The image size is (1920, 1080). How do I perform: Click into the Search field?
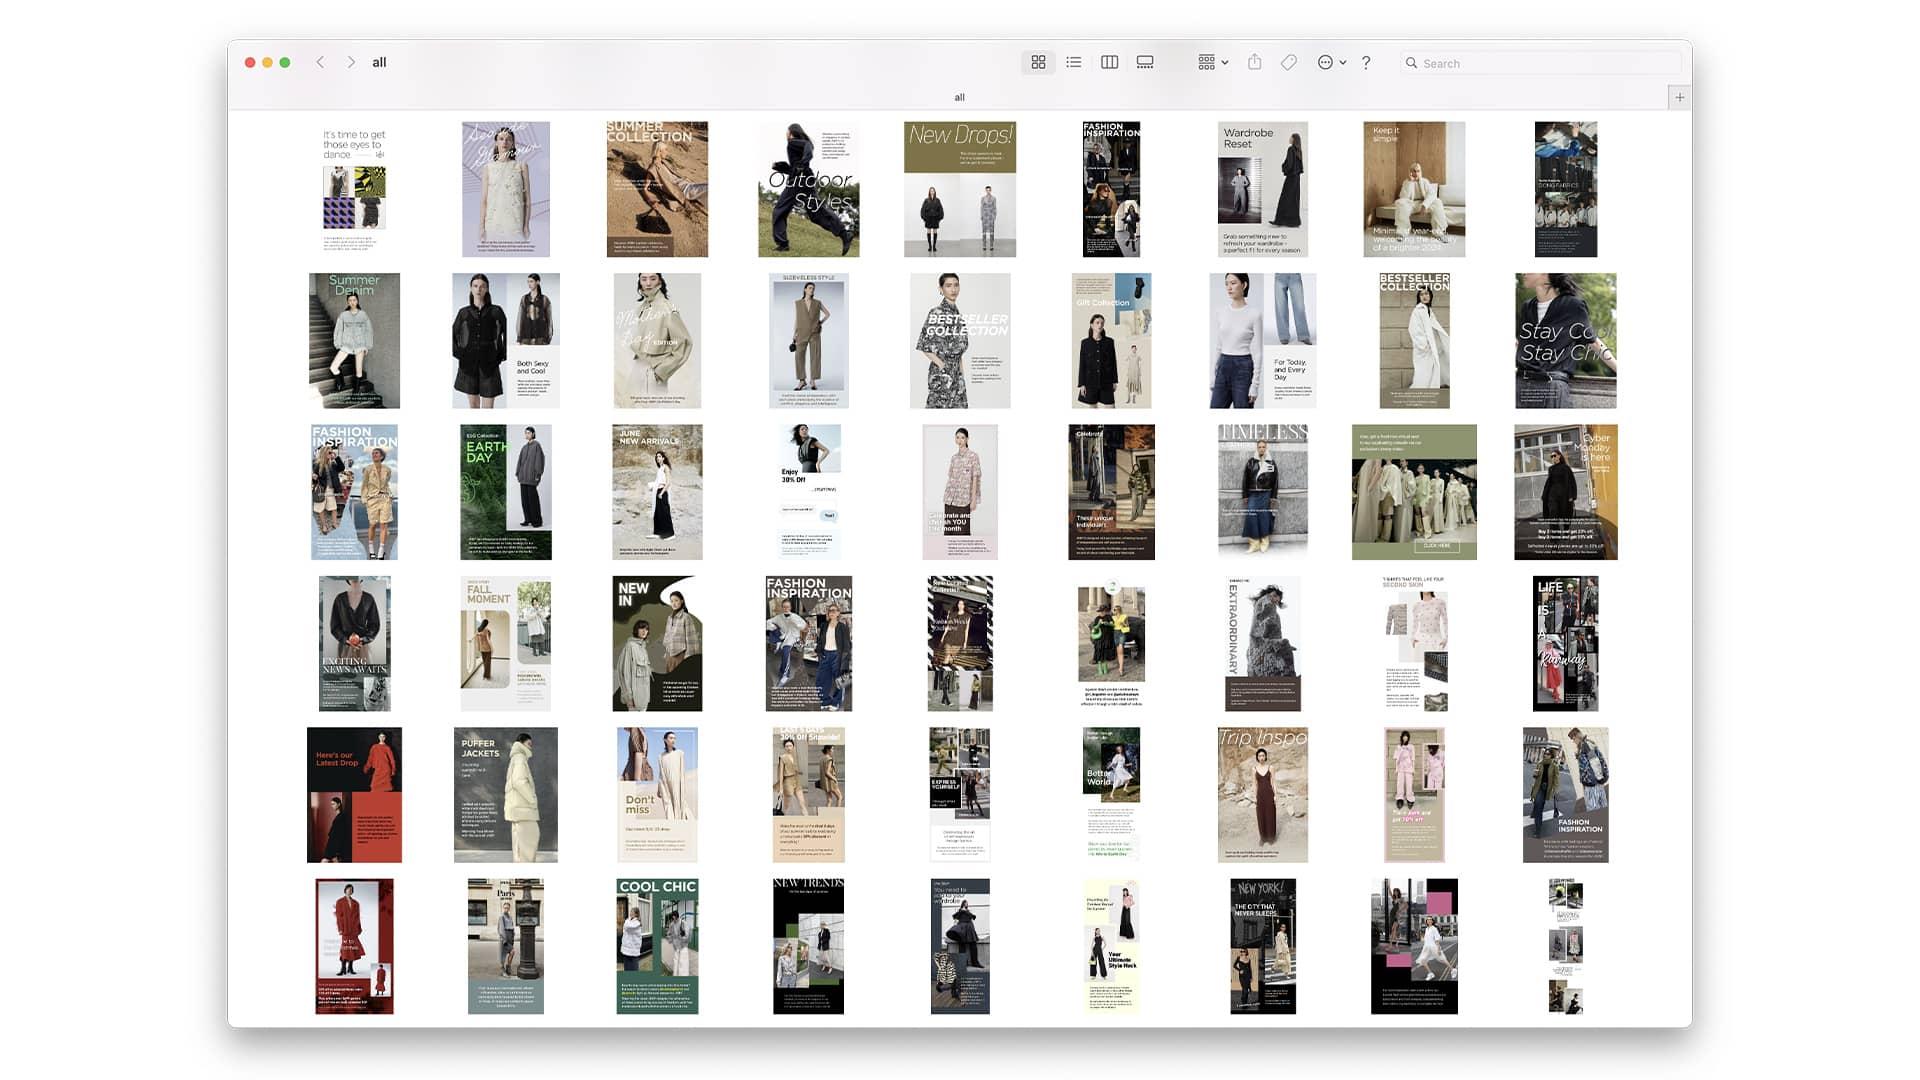[1541, 63]
